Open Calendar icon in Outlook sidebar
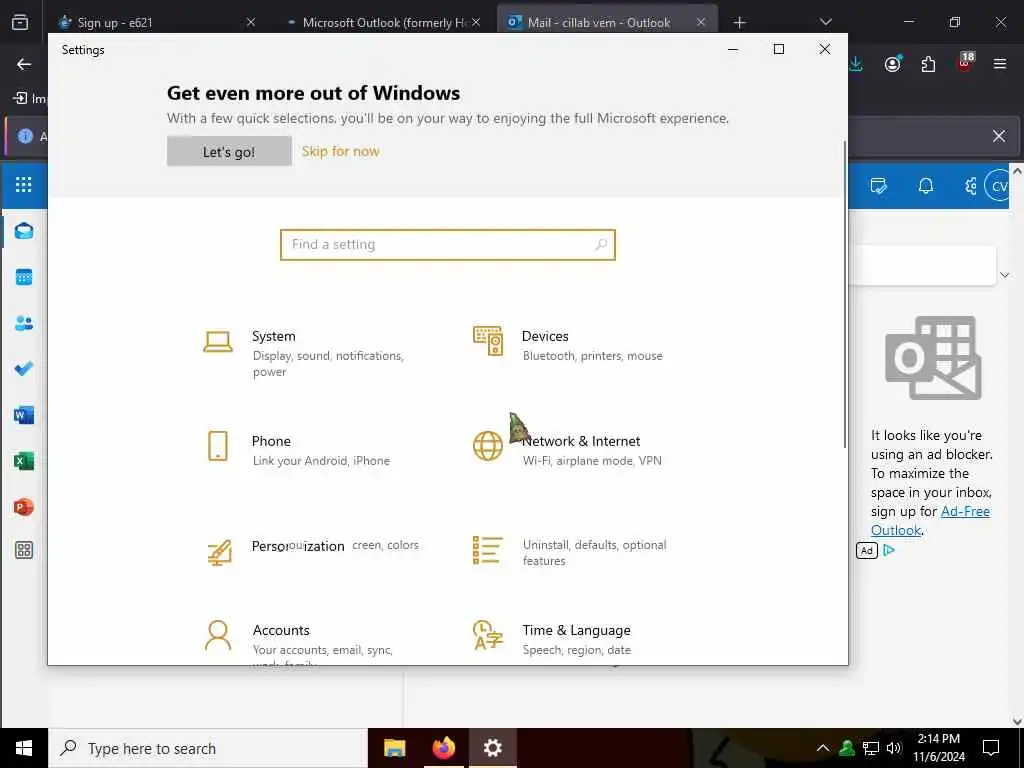The height and width of the screenshot is (768, 1024). click(24, 277)
